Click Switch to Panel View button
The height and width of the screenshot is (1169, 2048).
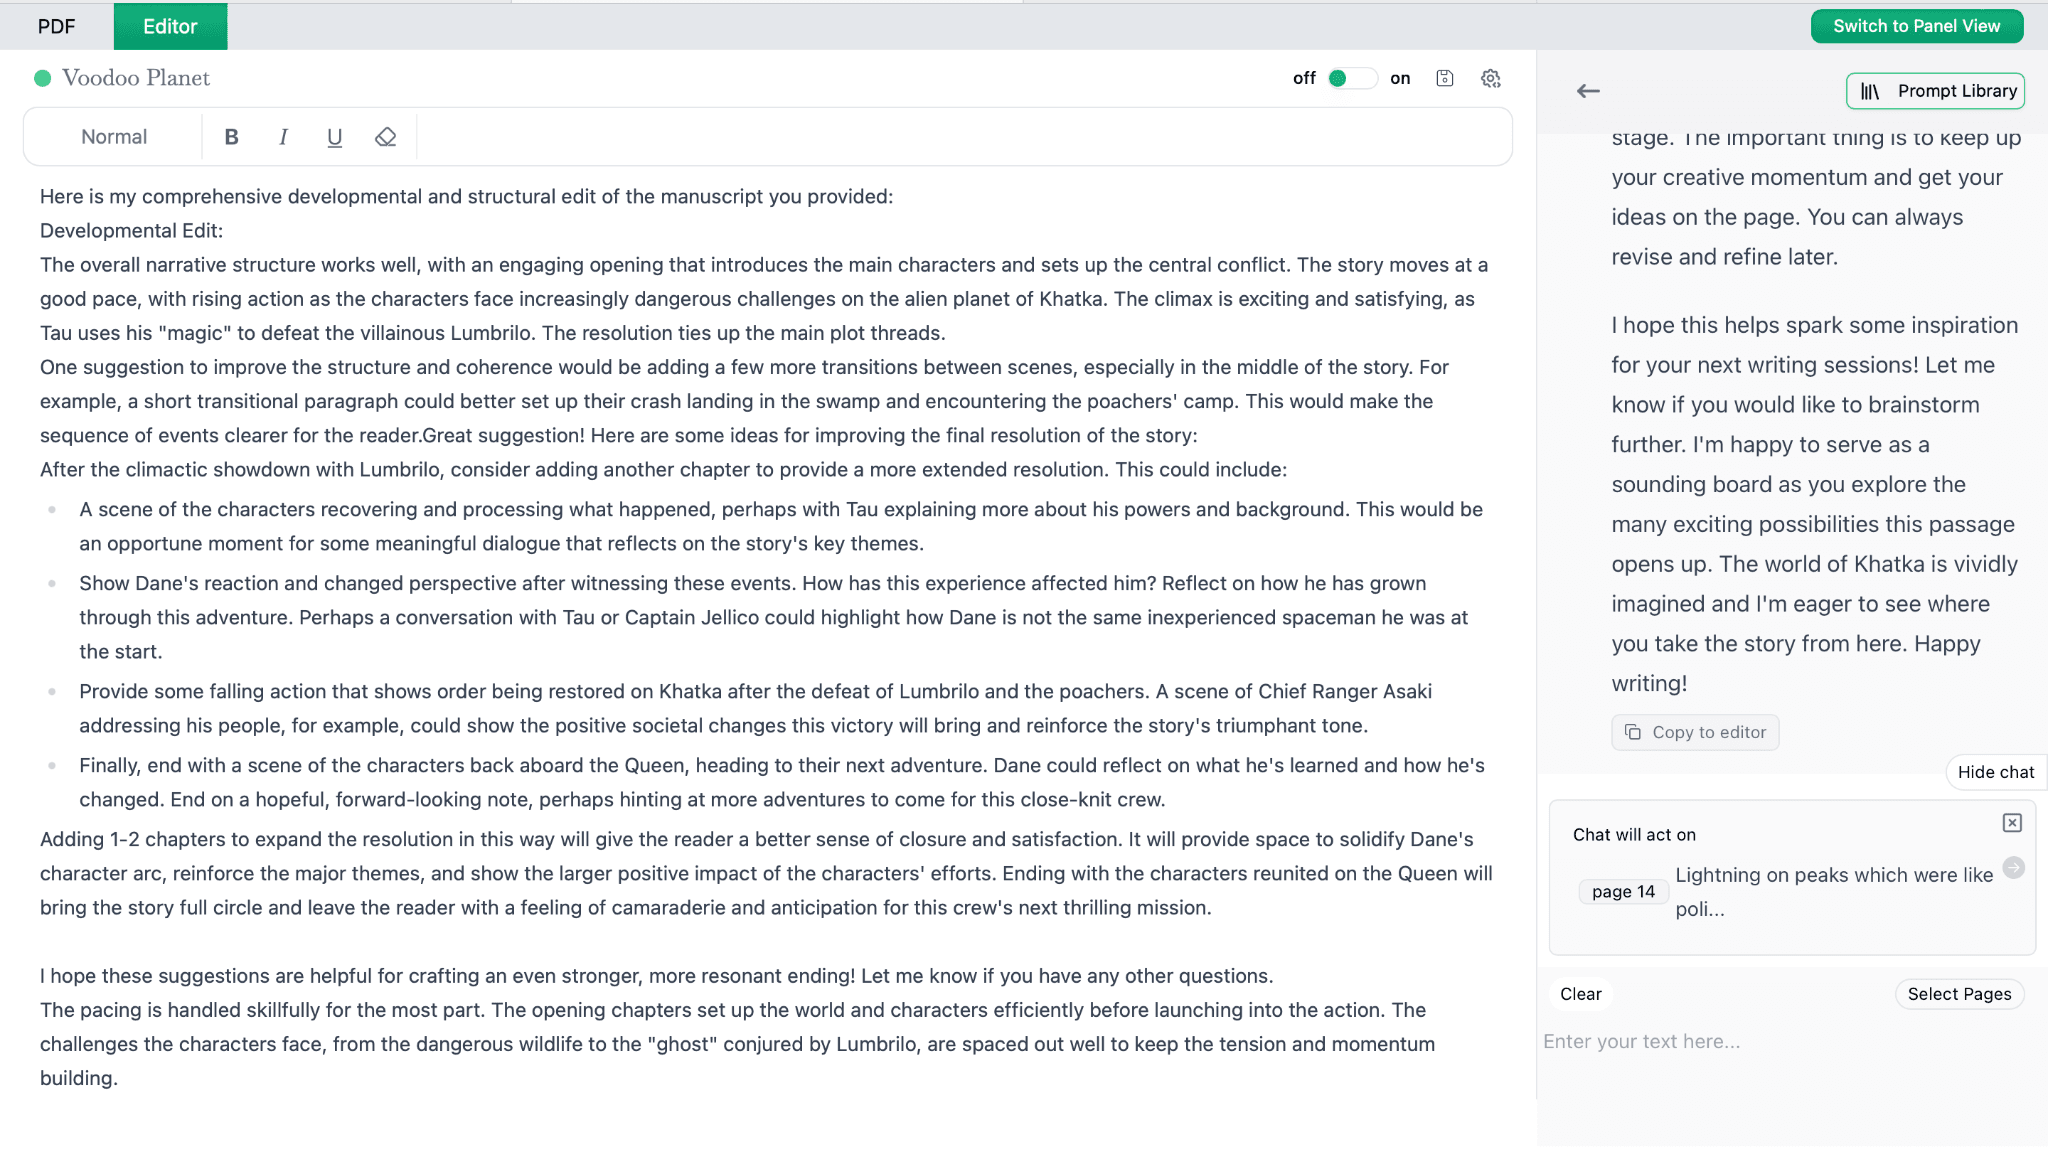tap(1916, 26)
